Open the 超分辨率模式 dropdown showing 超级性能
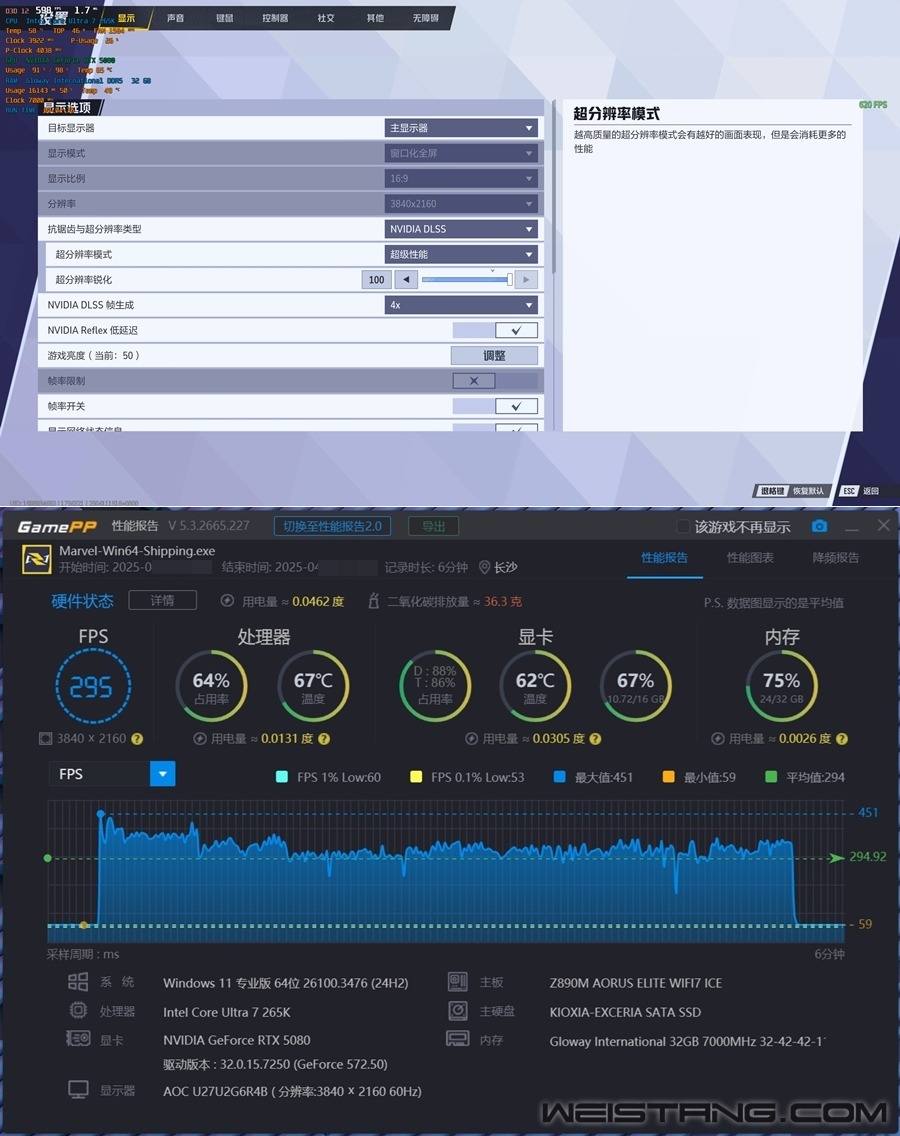 point(461,254)
